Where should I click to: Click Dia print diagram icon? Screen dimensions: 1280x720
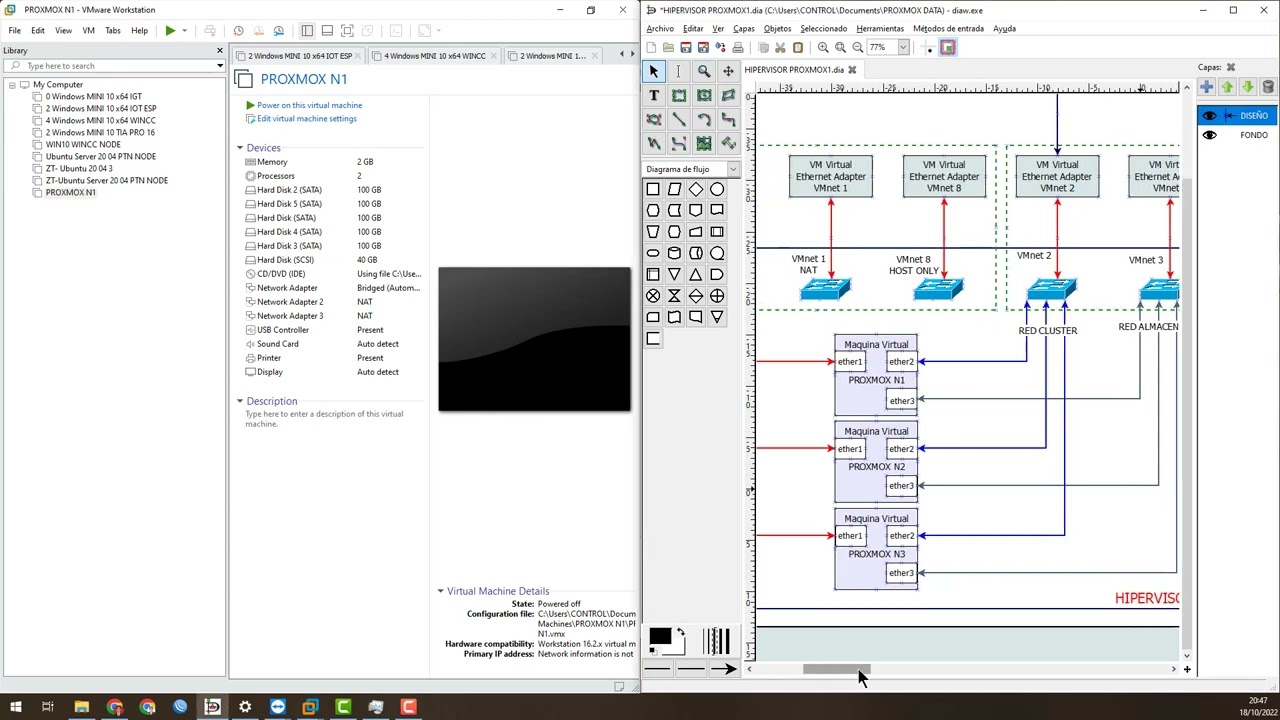tap(738, 47)
